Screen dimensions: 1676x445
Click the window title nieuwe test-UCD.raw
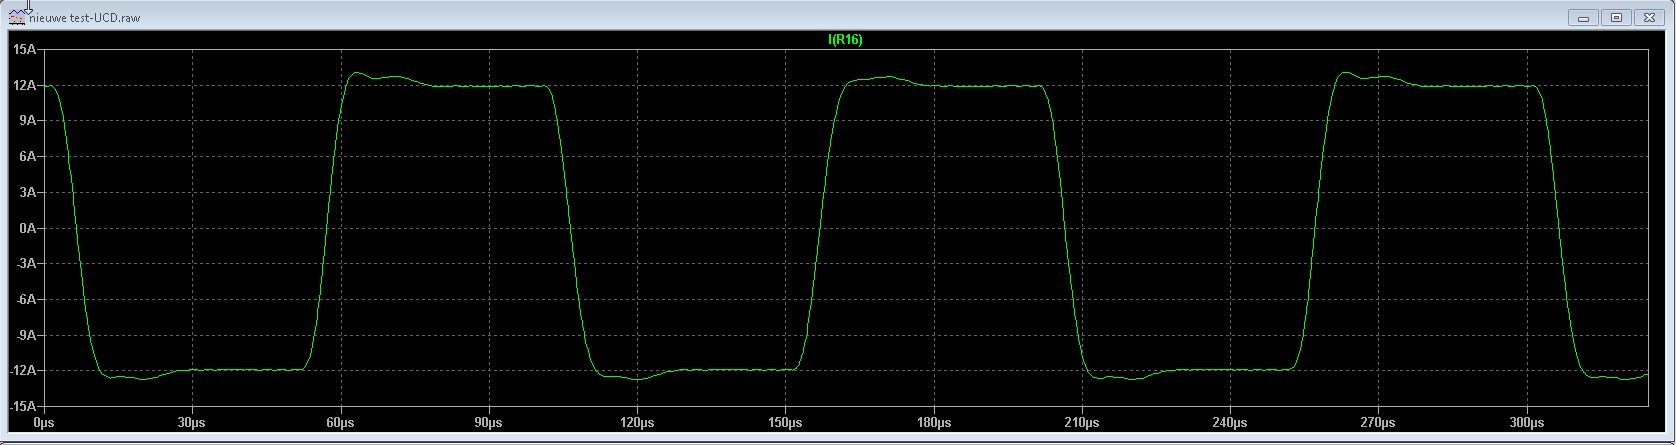(x=84, y=17)
